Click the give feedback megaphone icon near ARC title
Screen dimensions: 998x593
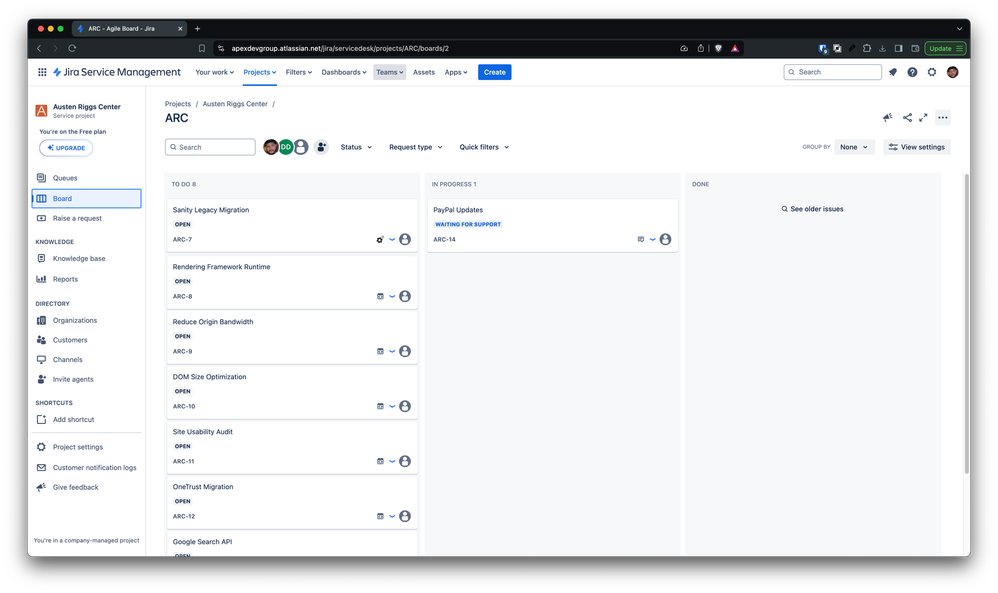click(887, 118)
